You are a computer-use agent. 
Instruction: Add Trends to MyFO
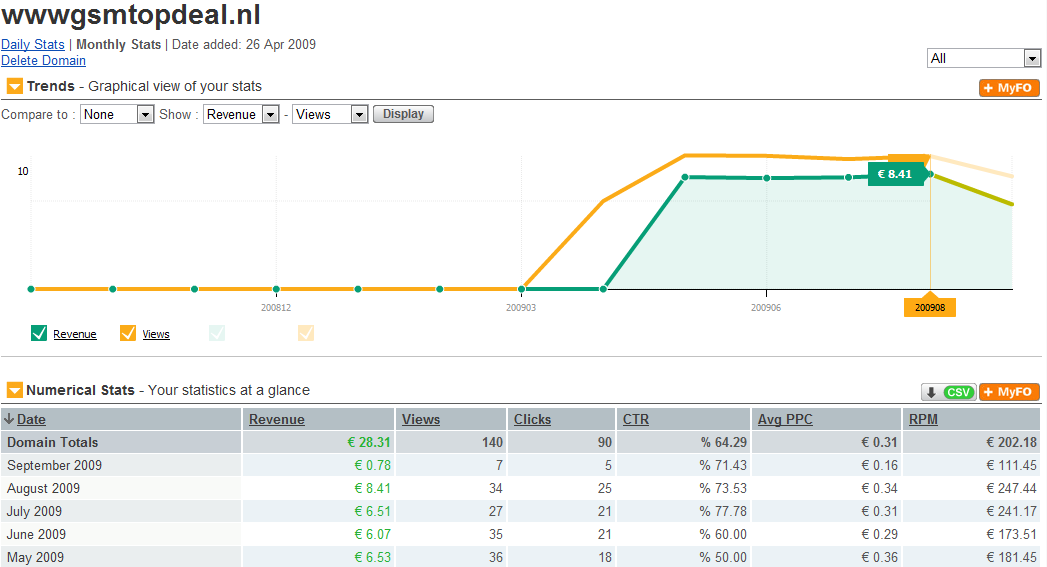pos(1010,87)
